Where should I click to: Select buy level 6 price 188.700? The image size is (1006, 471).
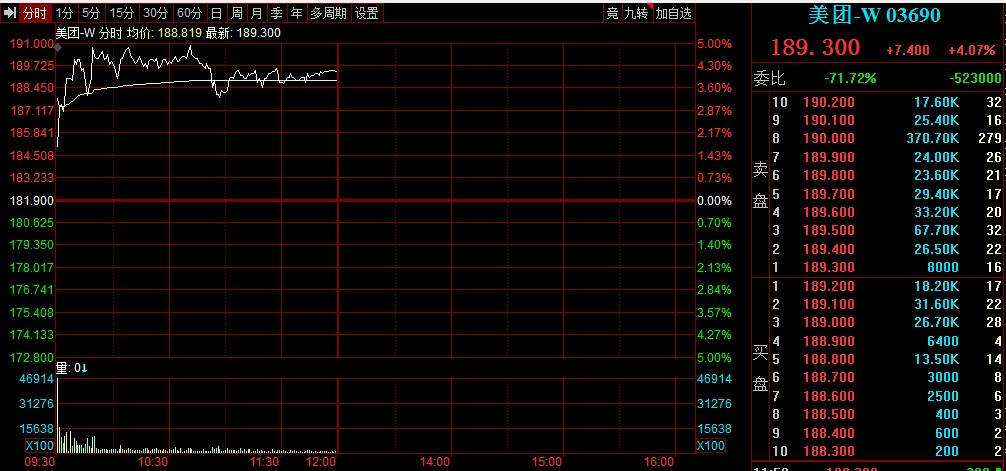click(x=829, y=377)
